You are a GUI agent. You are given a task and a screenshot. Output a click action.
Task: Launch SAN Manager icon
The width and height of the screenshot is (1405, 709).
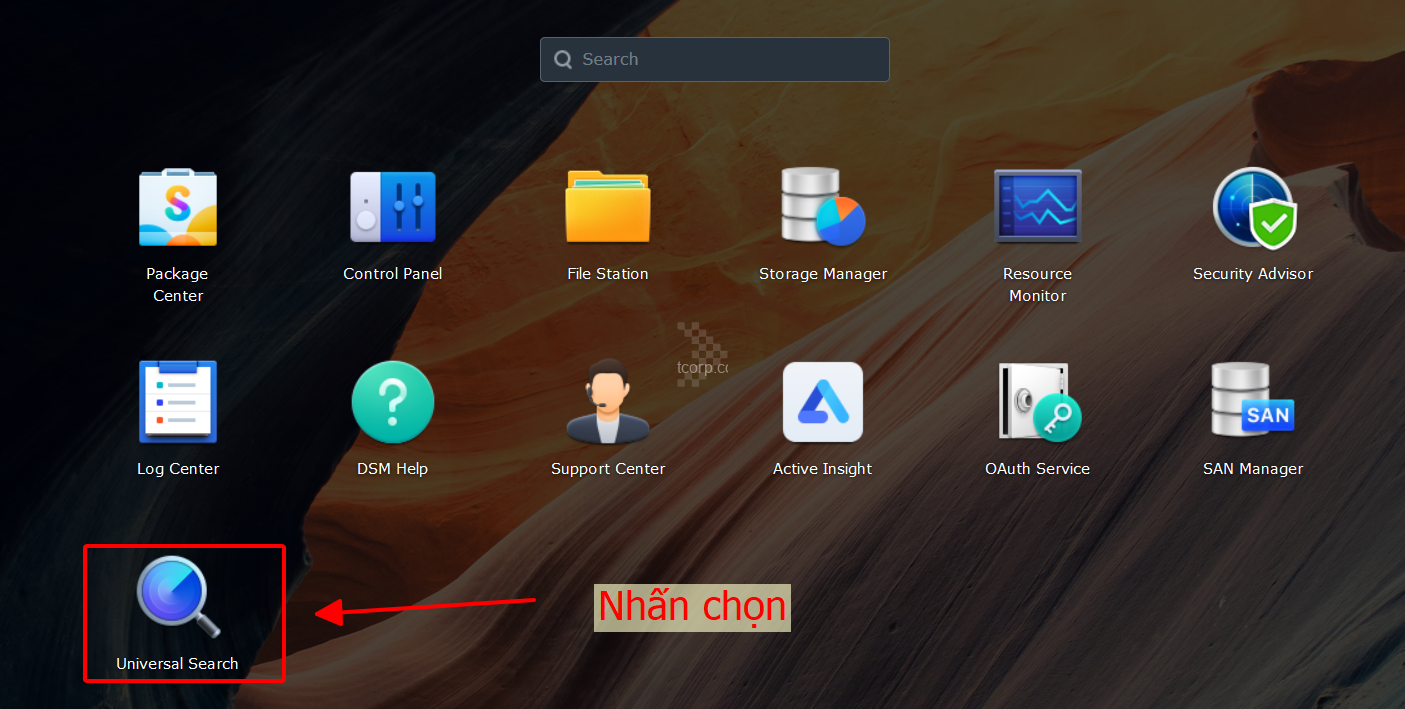coord(1253,402)
